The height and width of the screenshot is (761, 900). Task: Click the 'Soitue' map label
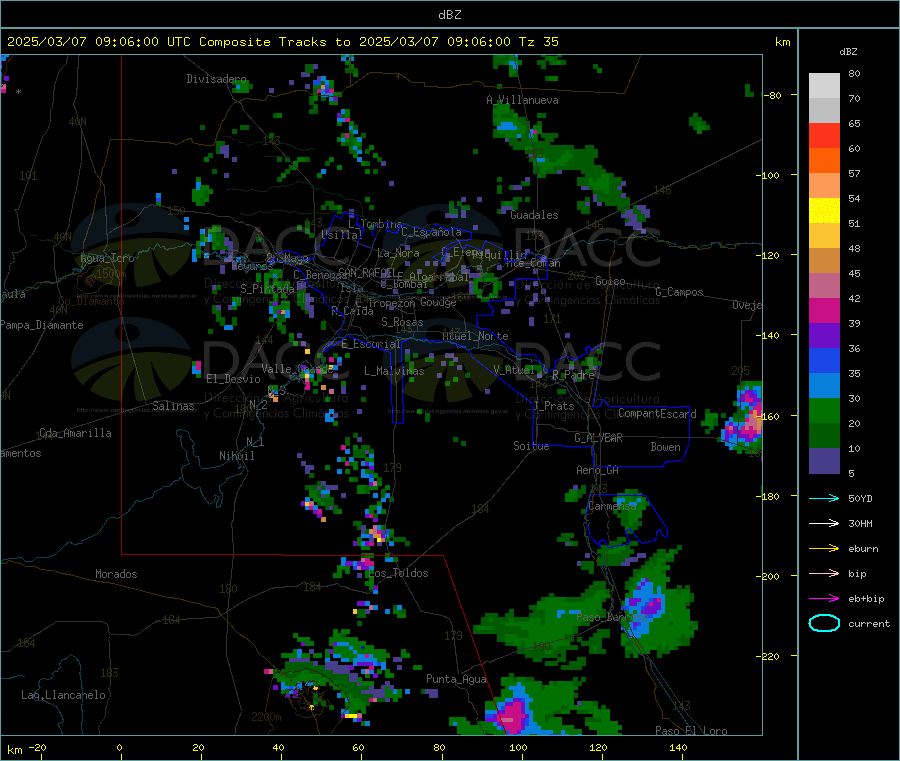coord(531,446)
